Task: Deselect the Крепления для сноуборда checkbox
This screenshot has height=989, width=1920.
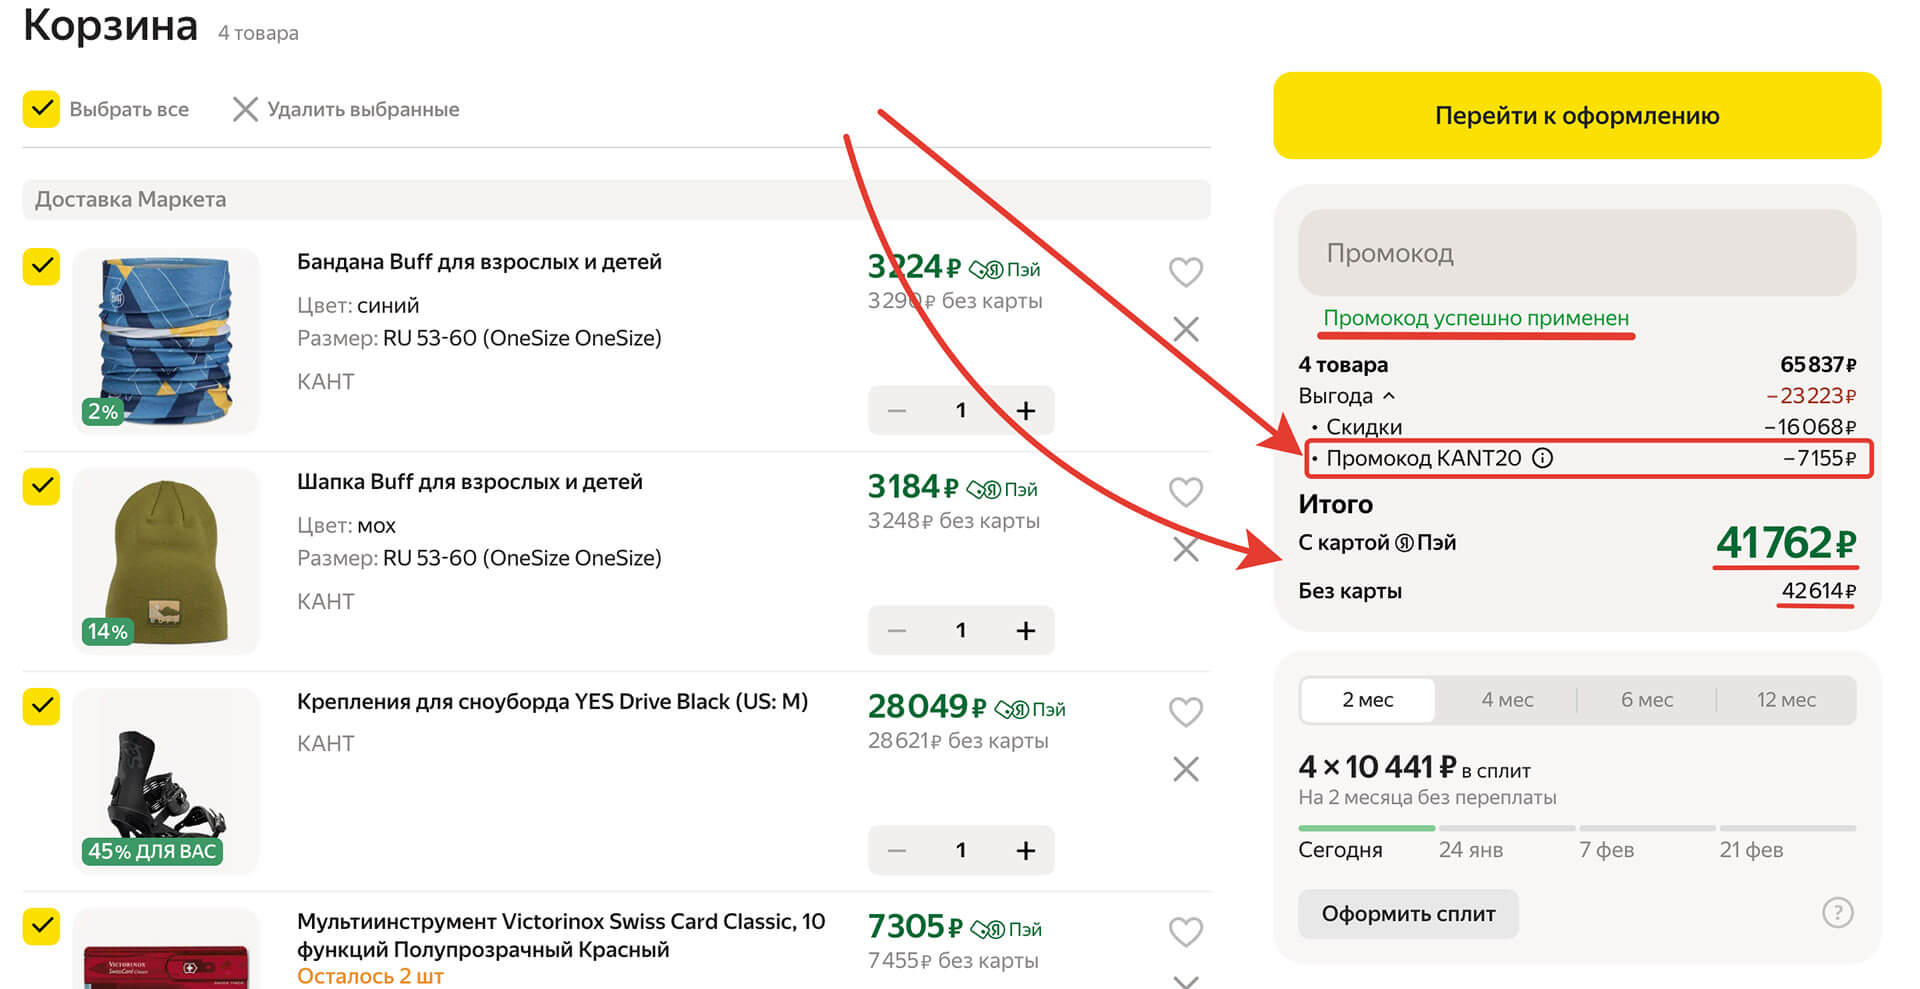Action: point(42,706)
